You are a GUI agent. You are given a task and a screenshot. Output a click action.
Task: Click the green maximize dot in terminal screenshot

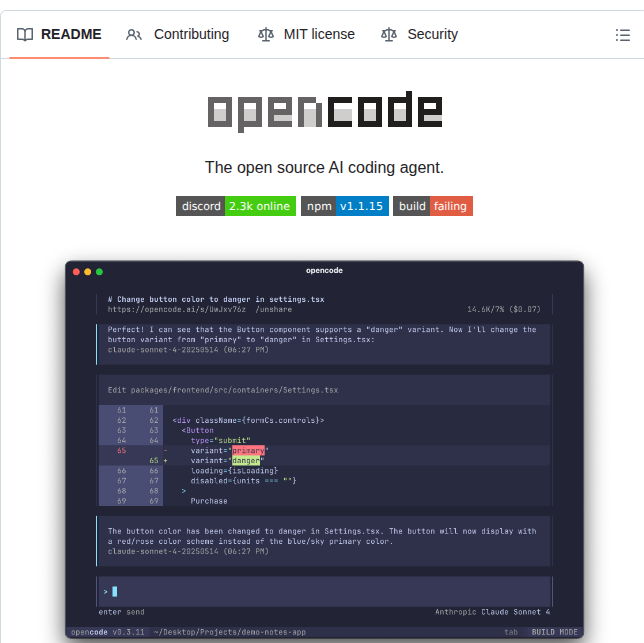(x=99, y=272)
